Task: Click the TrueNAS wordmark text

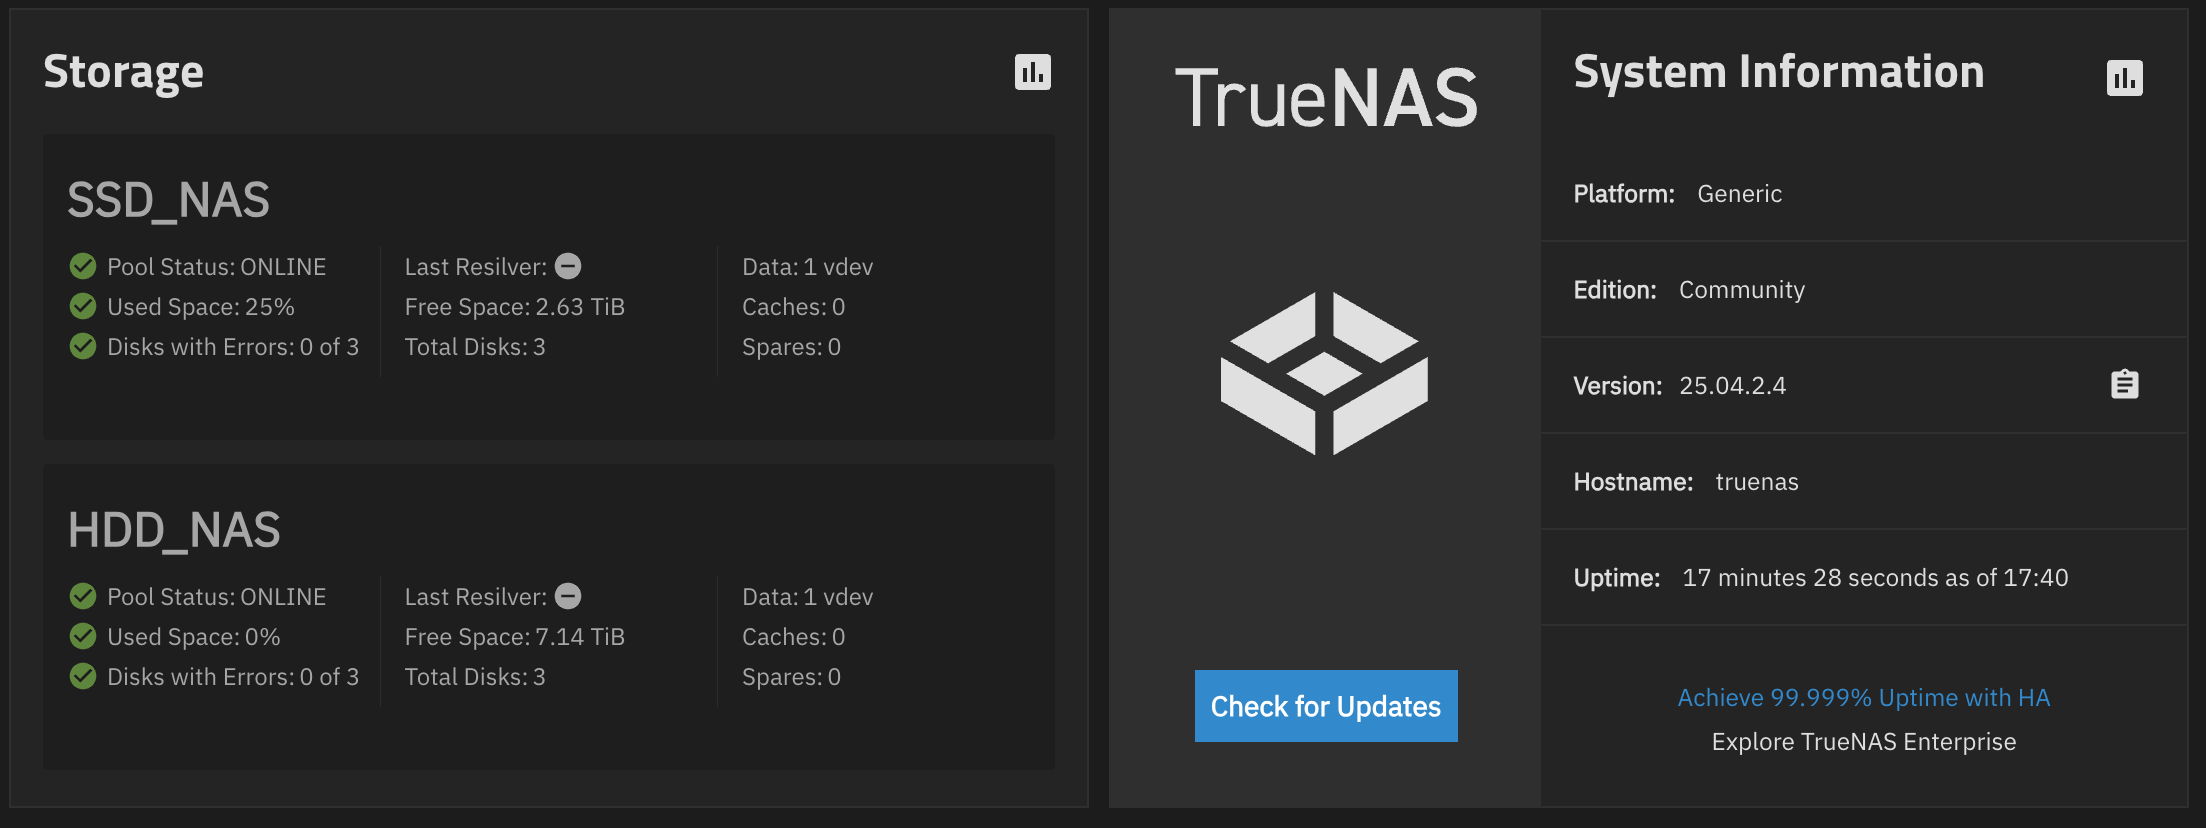Action: click(x=1325, y=98)
